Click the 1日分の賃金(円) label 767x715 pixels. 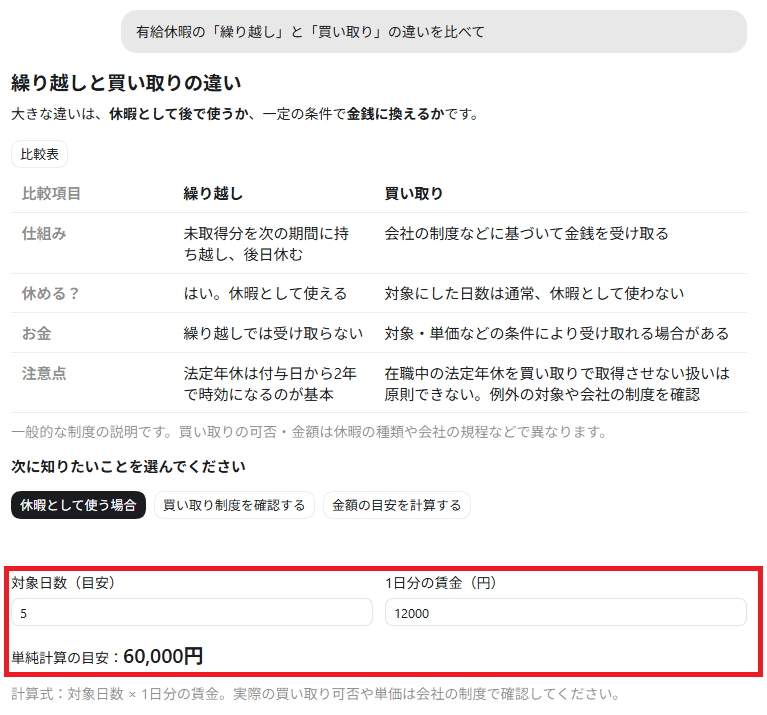click(441, 583)
